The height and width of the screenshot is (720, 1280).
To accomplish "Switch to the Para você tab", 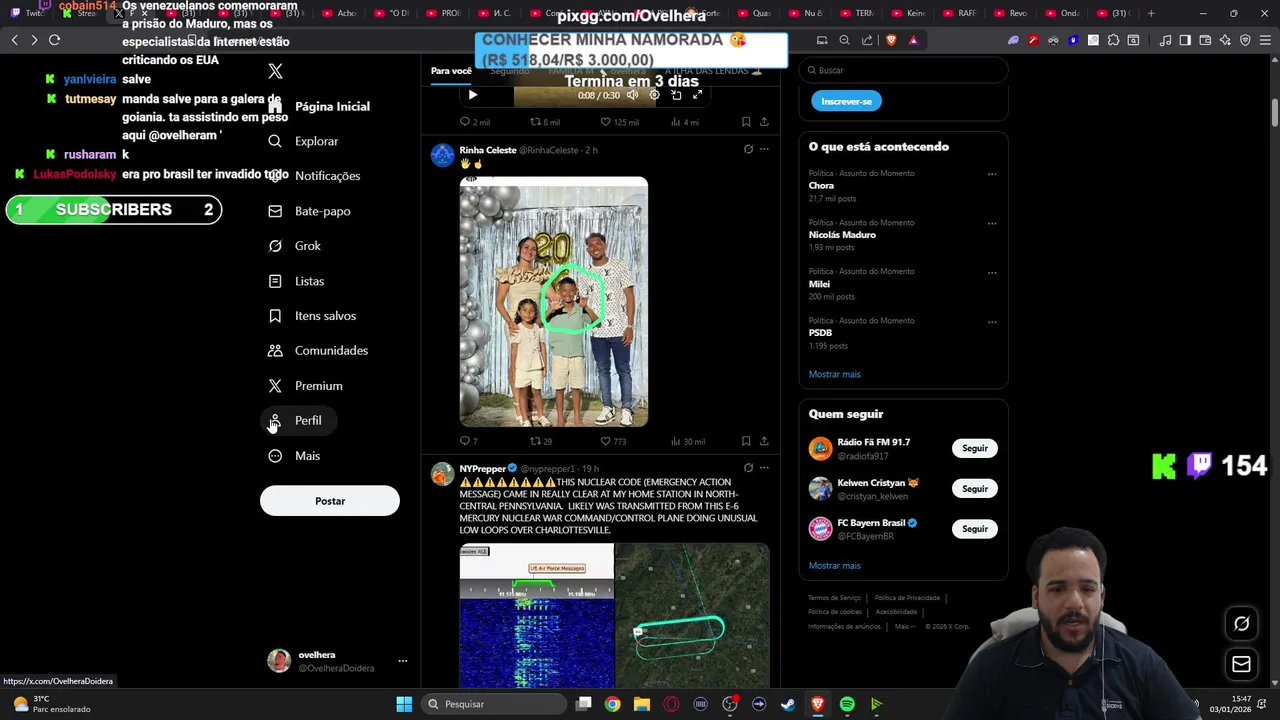I will point(451,71).
